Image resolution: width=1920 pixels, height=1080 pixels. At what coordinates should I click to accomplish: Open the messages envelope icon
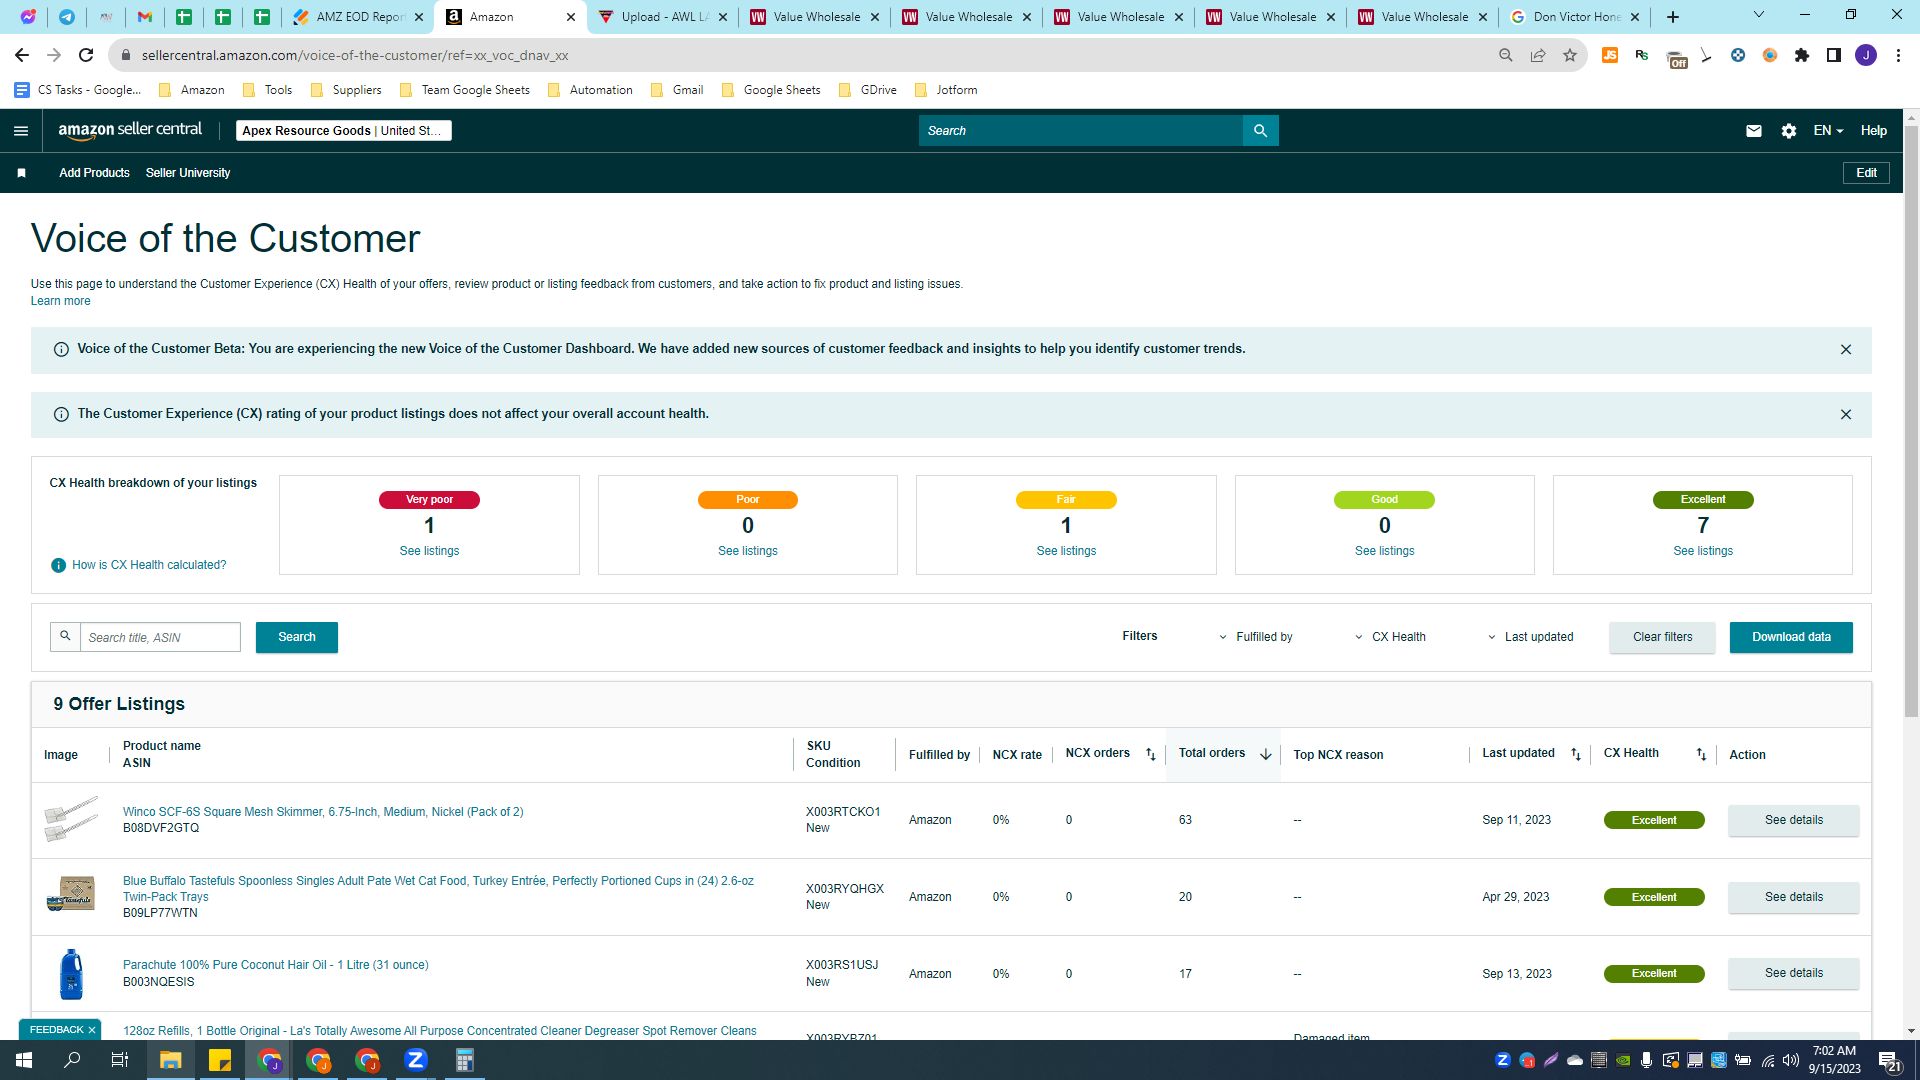point(1754,131)
